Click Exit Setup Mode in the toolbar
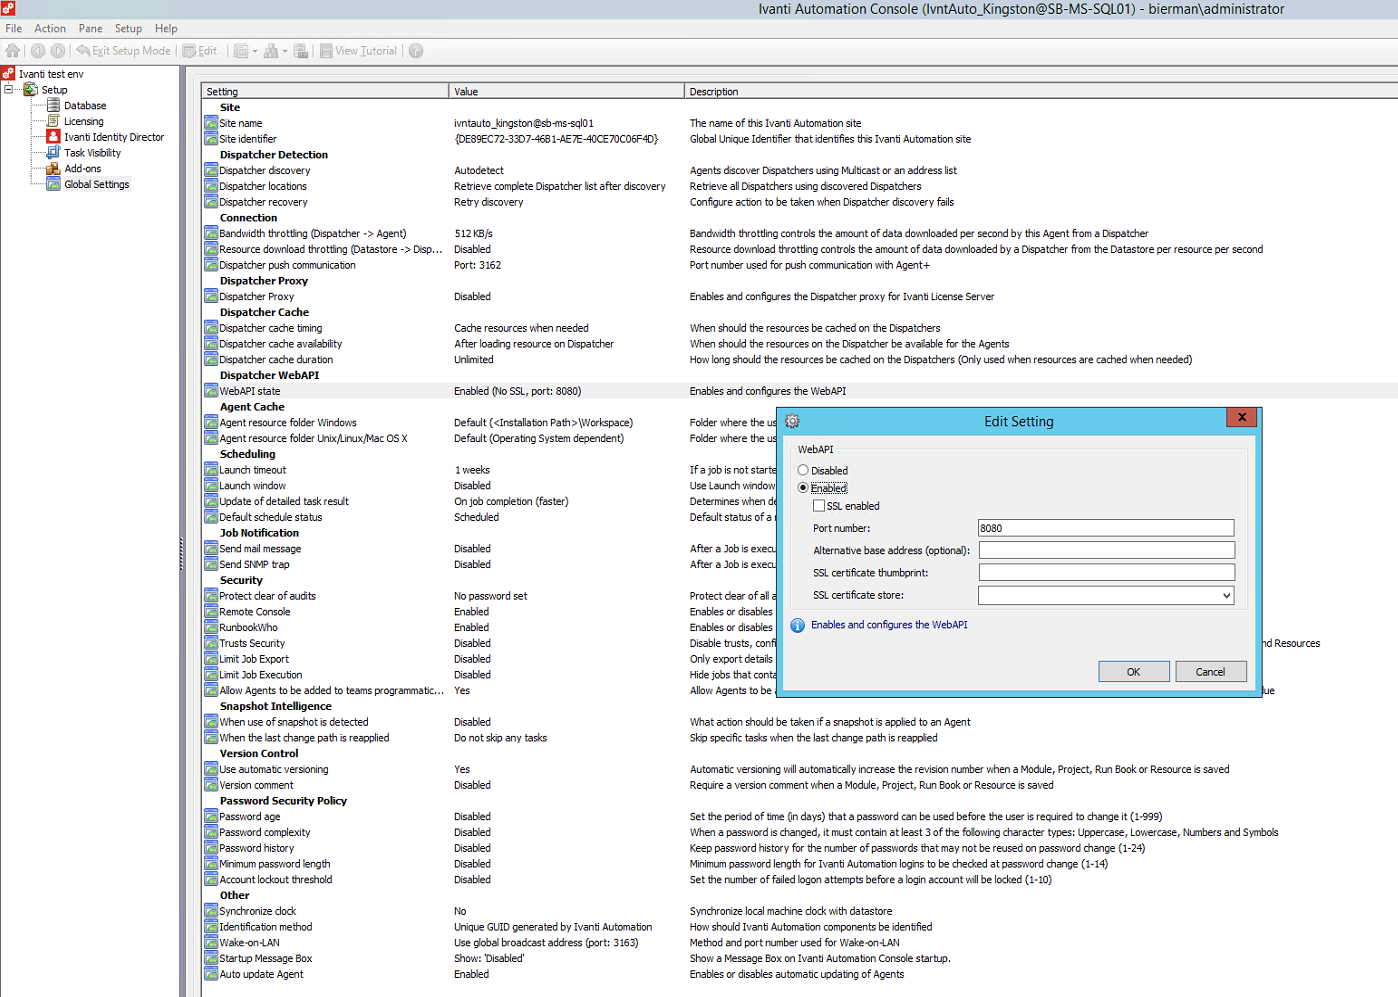This screenshot has height=997, width=1398. (123, 51)
